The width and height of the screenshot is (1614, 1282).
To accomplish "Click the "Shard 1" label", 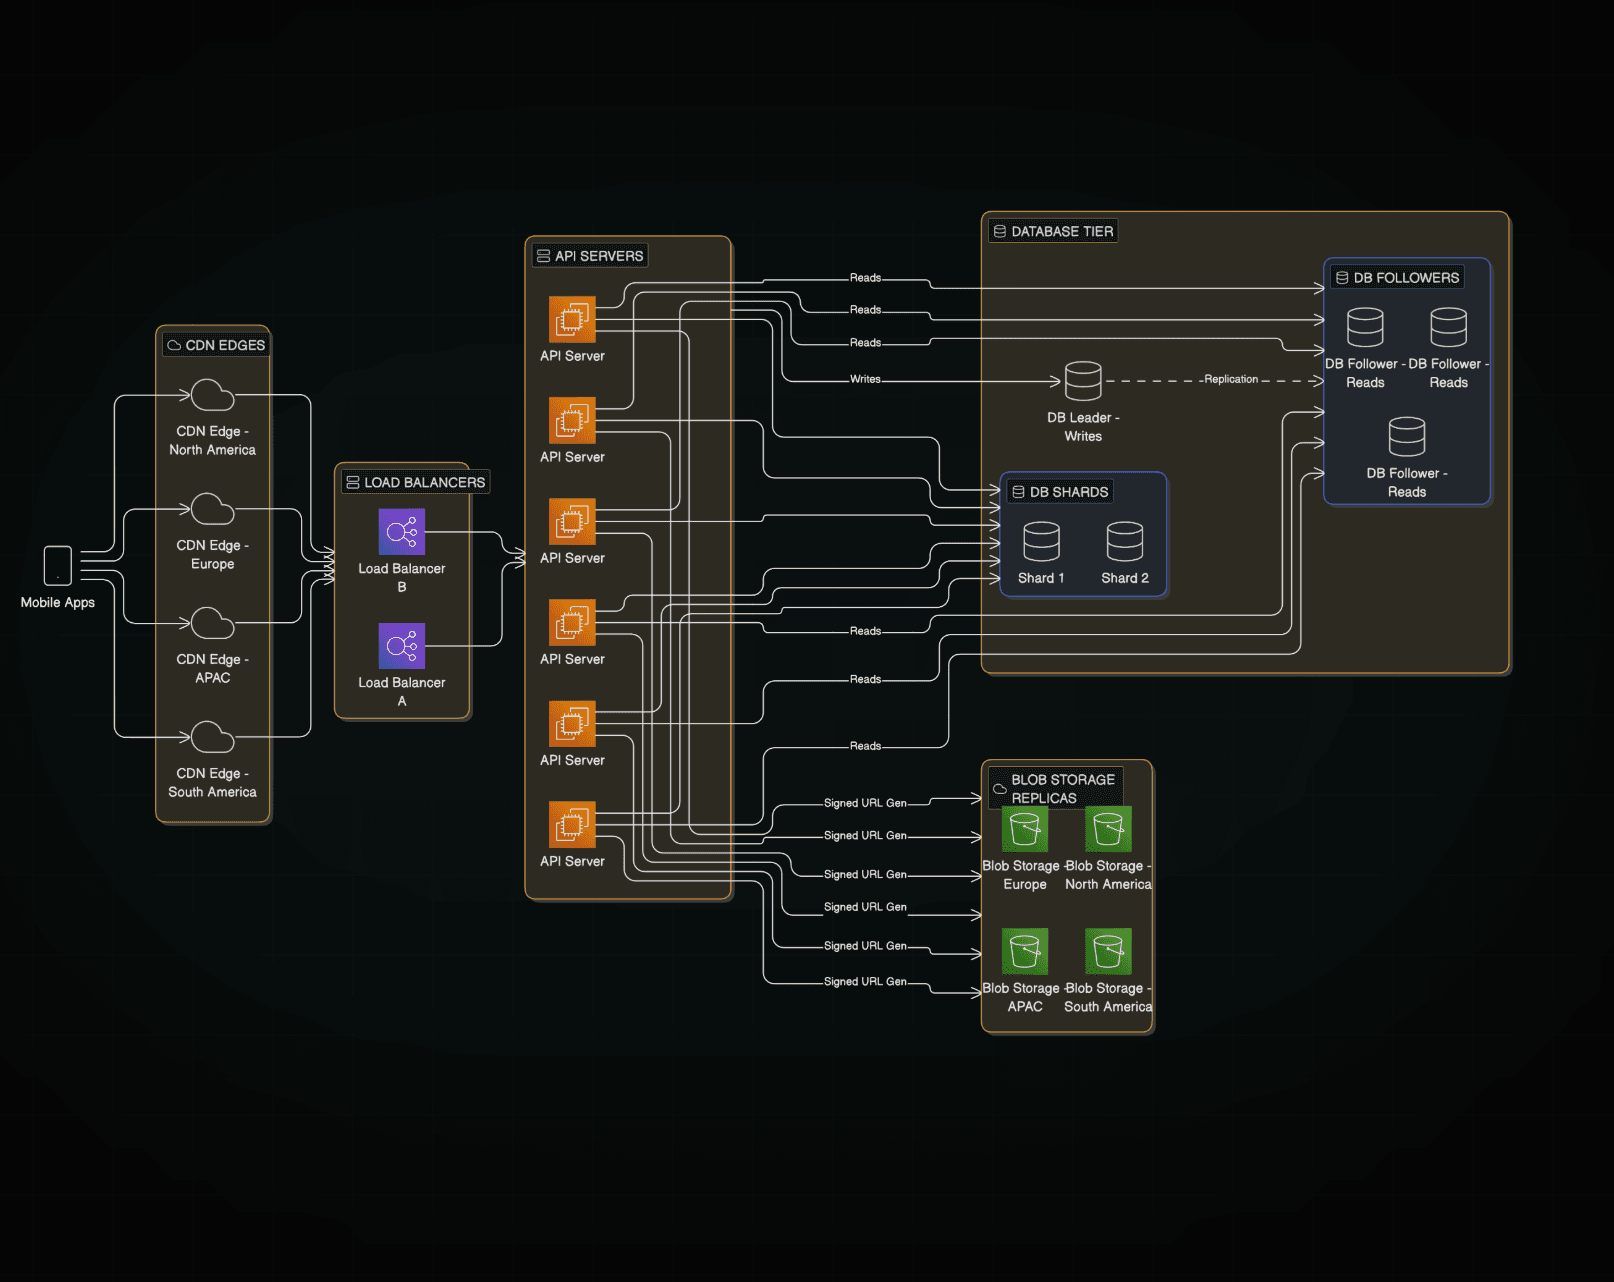I will (x=1041, y=578).
